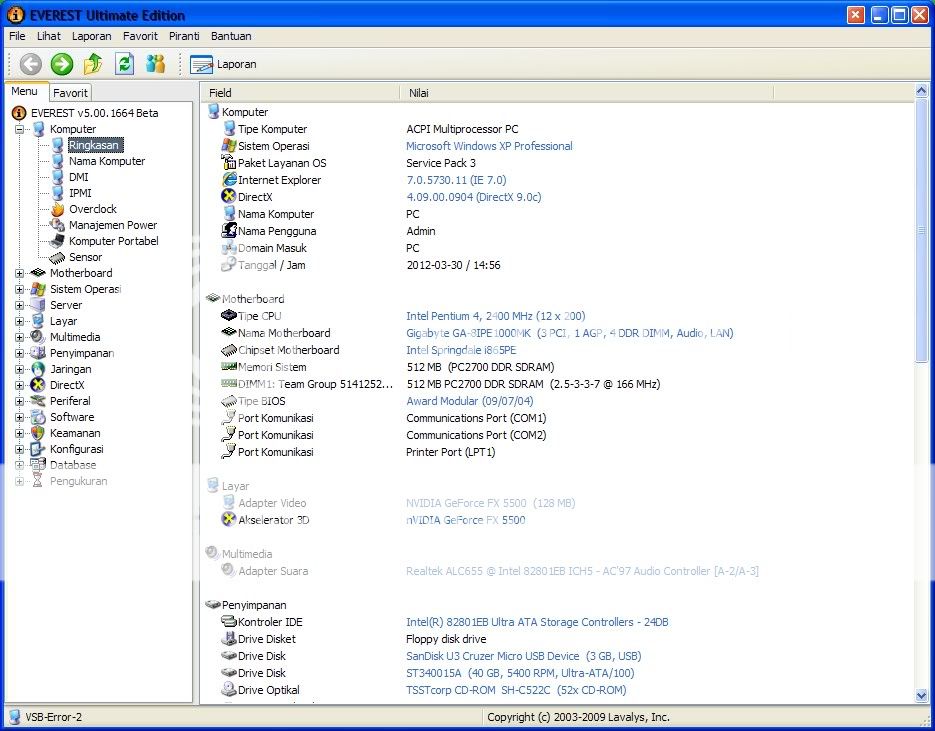This screenshot has height=731, width=935.
Task: Select IPMI in the tree
Action: tap(80, 193)
